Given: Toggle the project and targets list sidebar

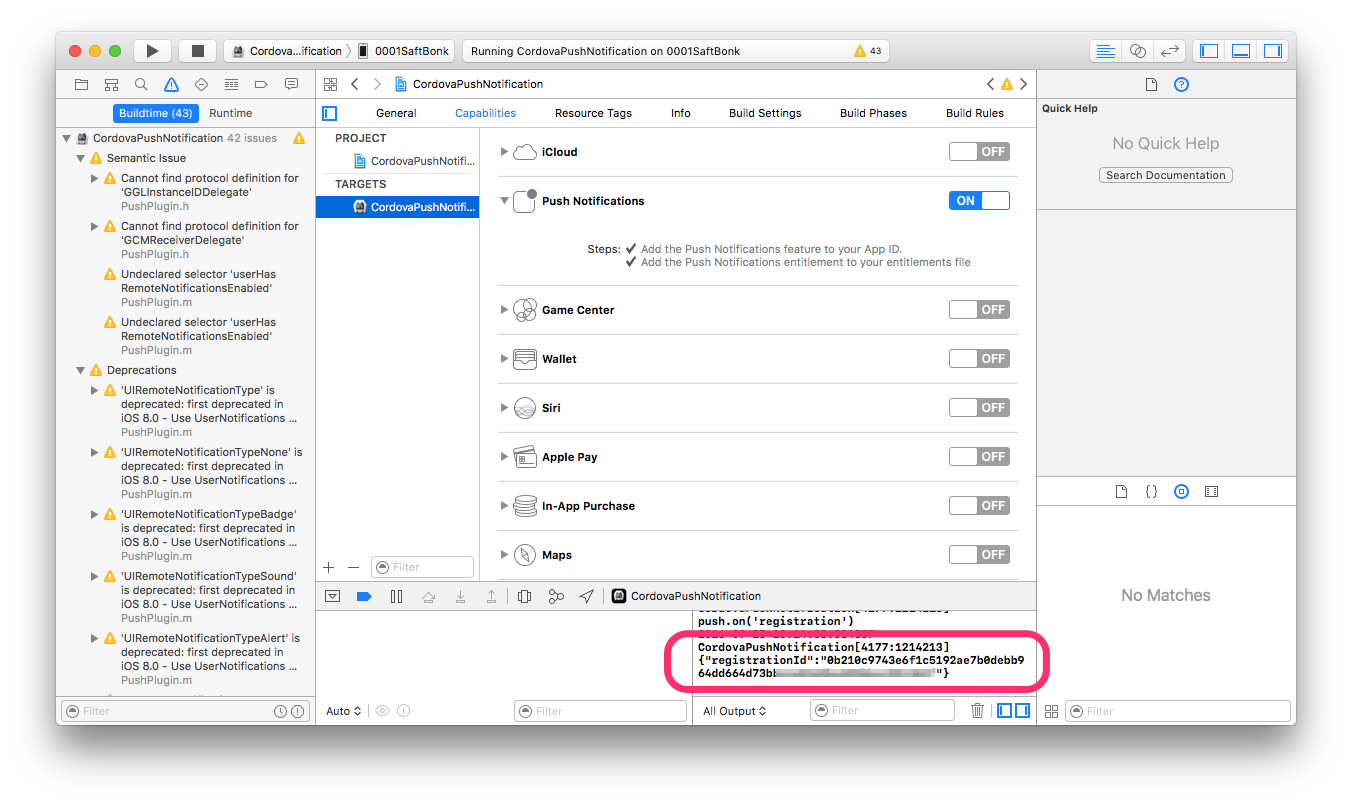Looking at the screenshot, I should tap(329, 113).
